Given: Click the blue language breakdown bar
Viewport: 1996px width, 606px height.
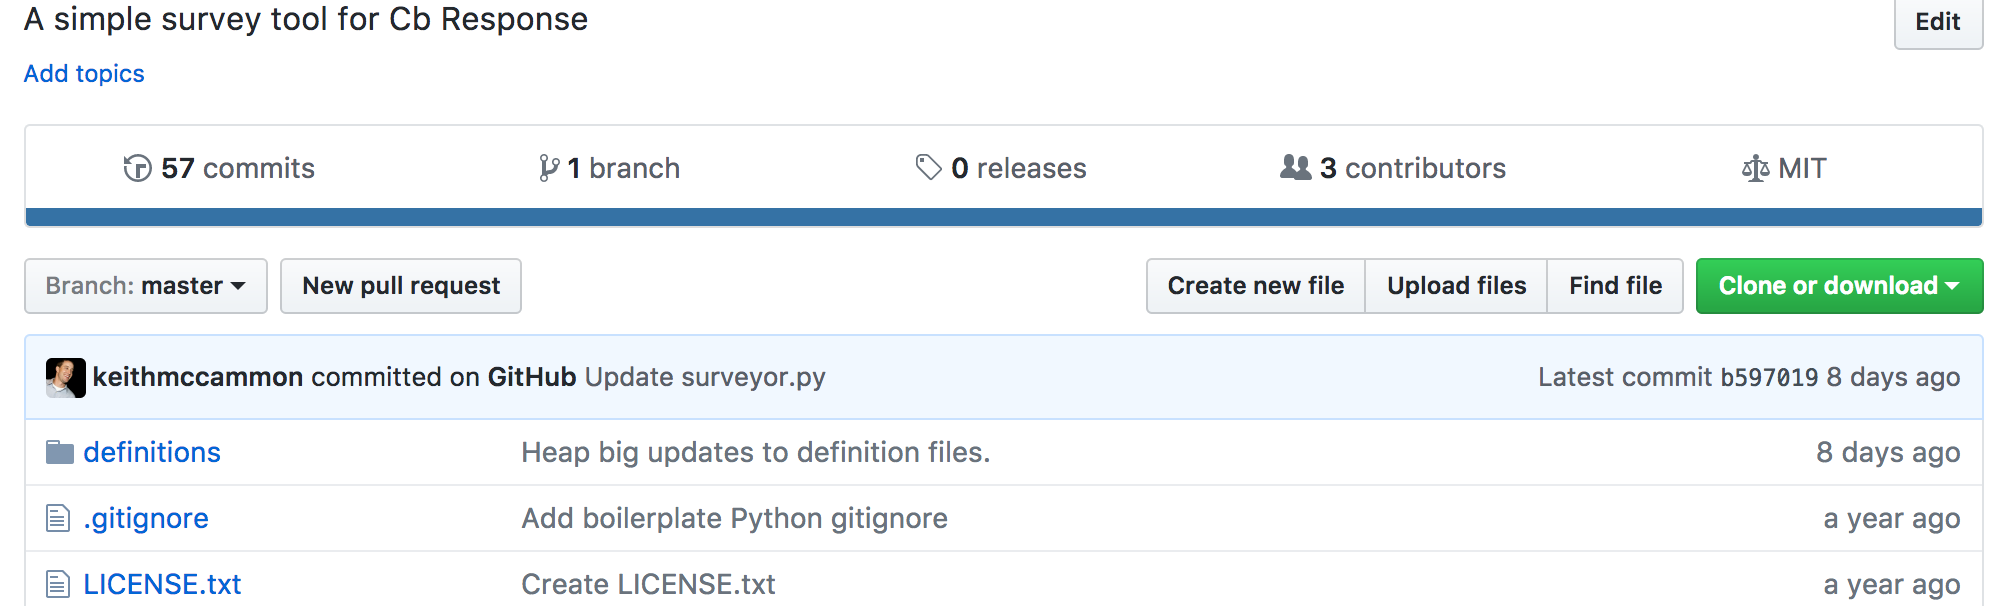Looking at the screenshot, I should (1003, 217).
